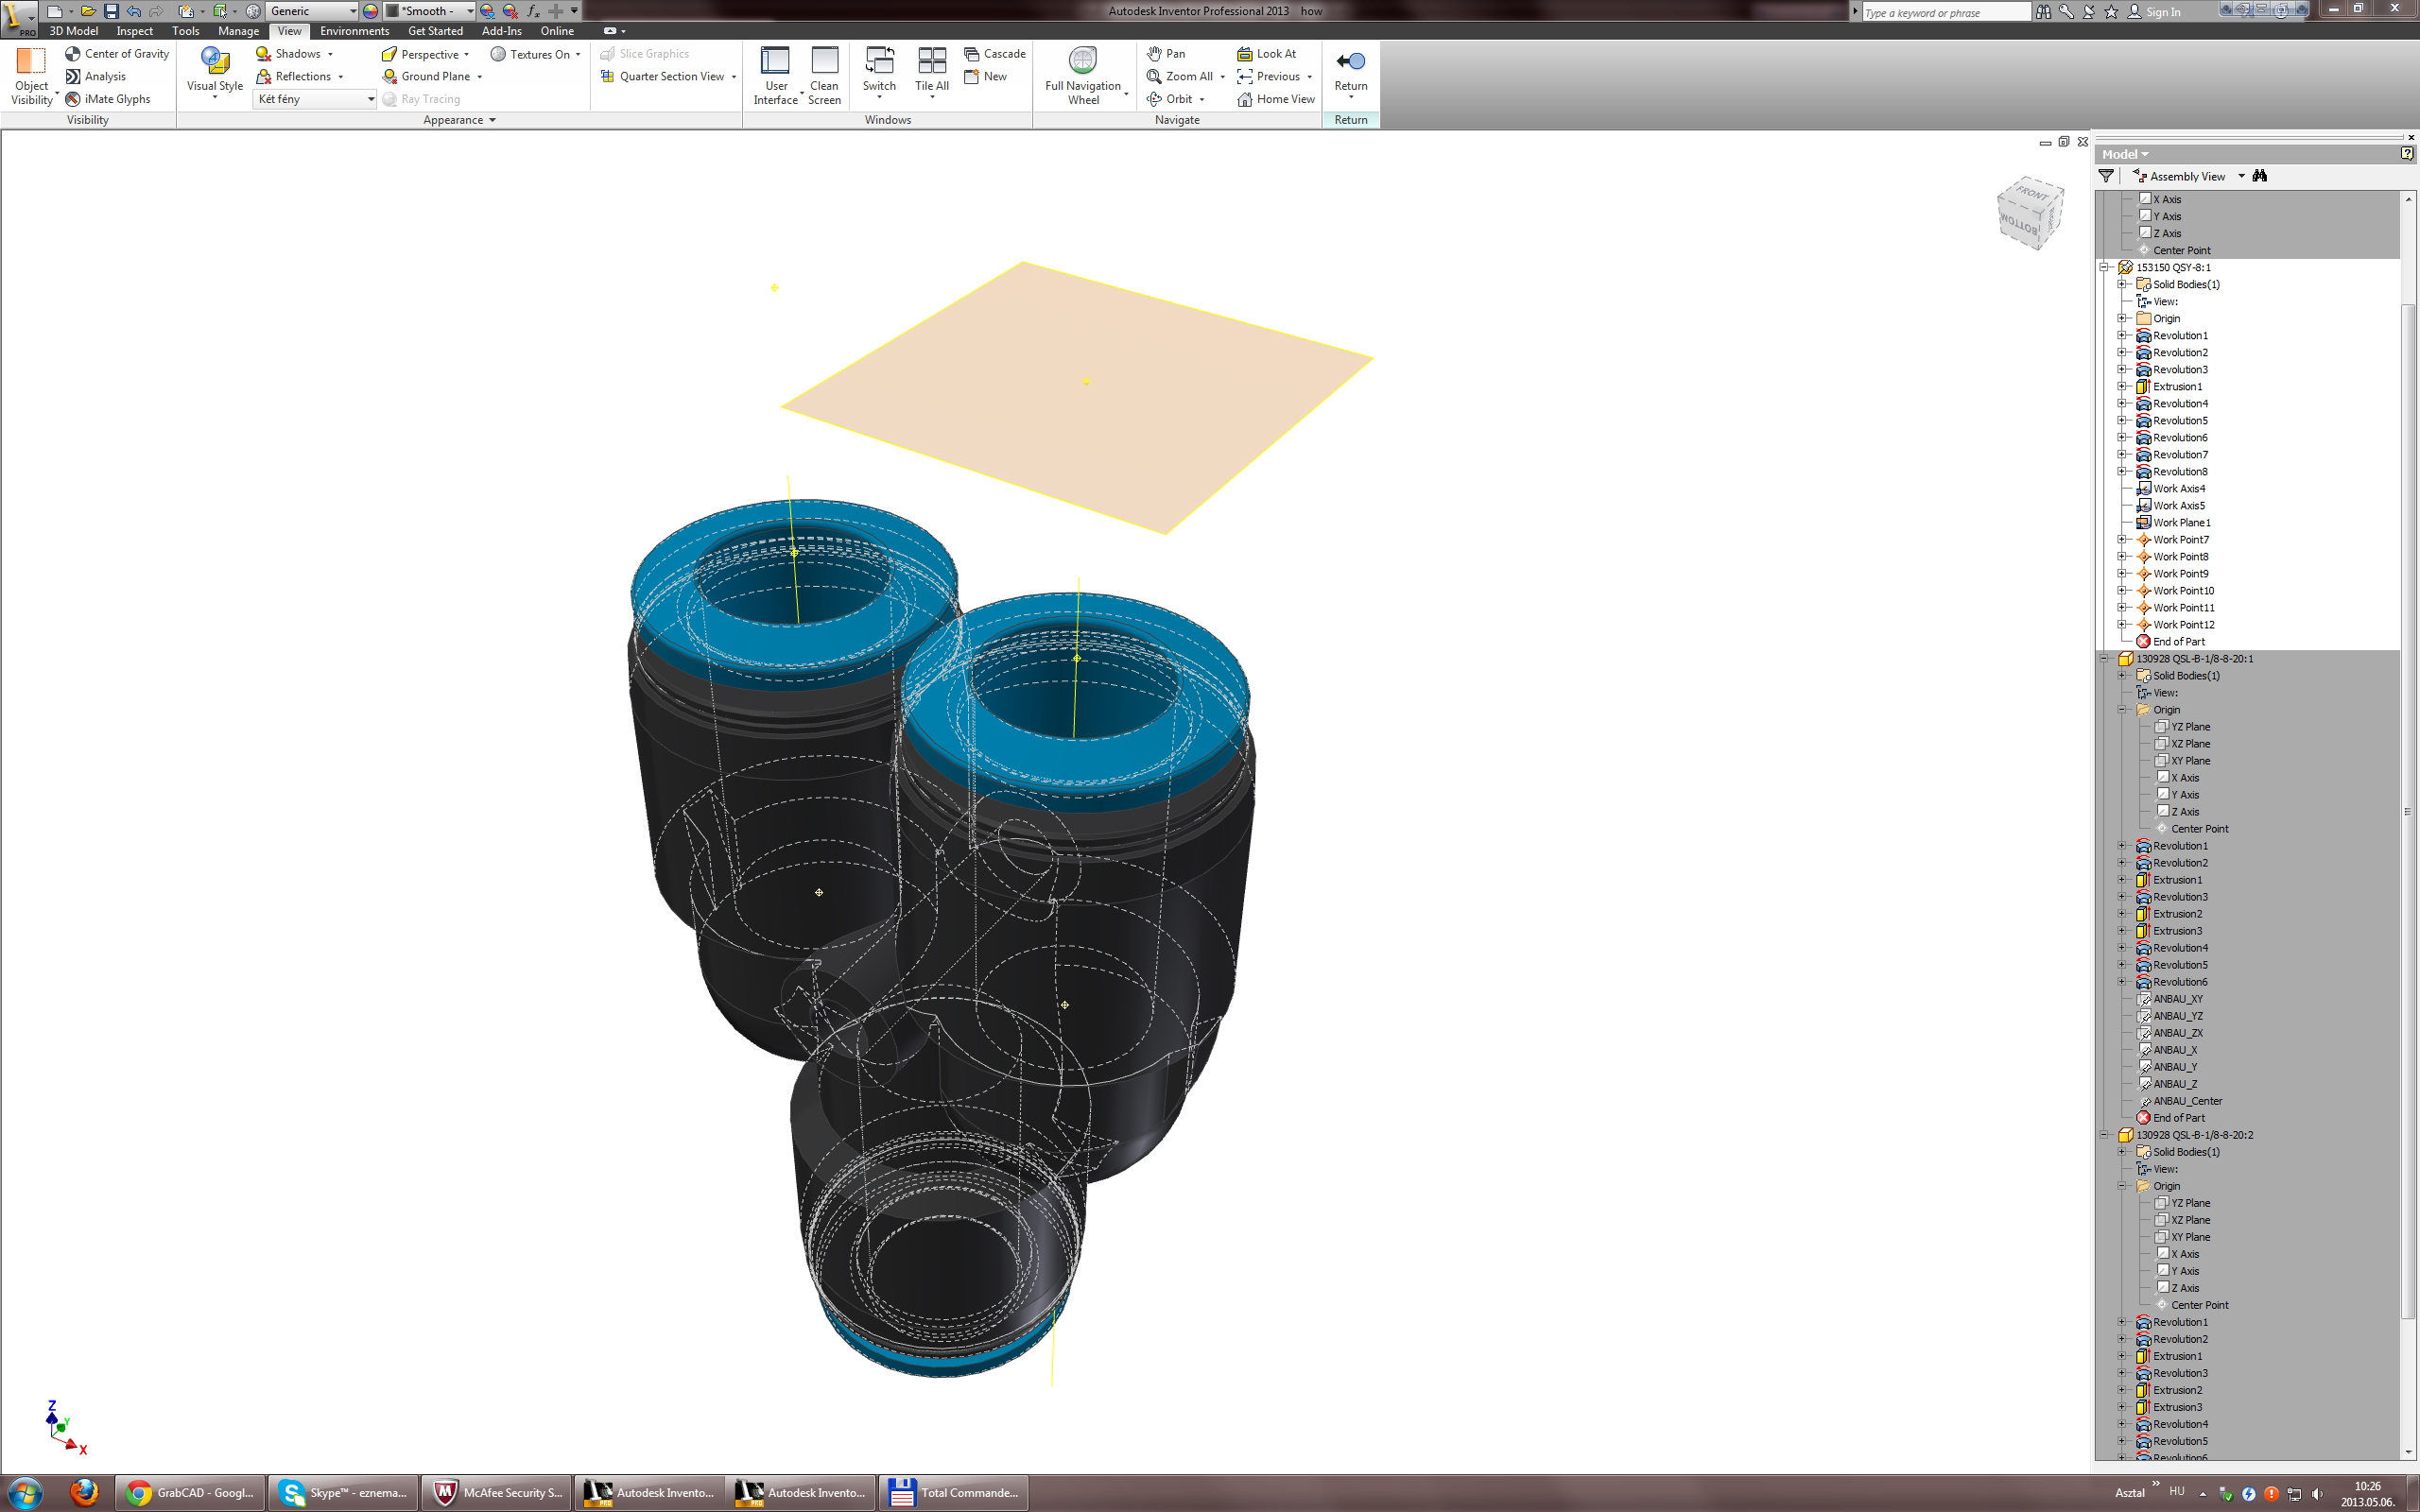This screenshot has height=1512, width=2420.
Task: Open the Tools ribbon tab
Action: click(x=186, y=31)
